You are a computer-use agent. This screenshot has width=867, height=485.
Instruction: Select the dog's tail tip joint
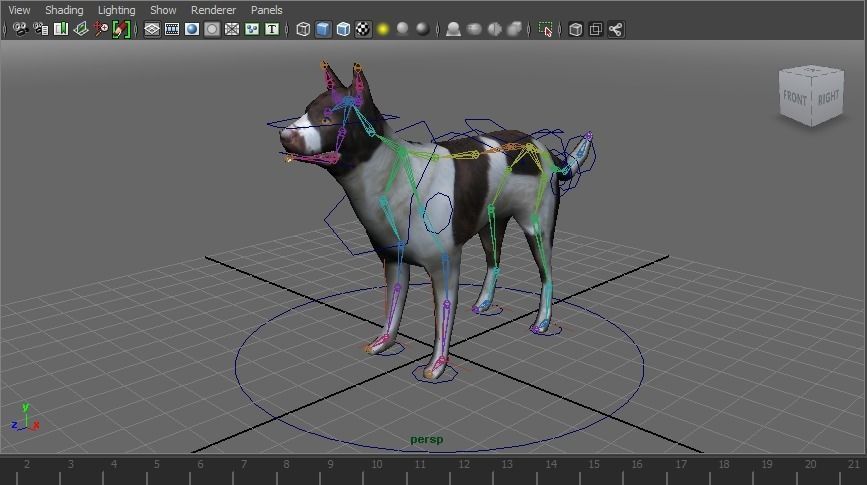tap(589, 135)
